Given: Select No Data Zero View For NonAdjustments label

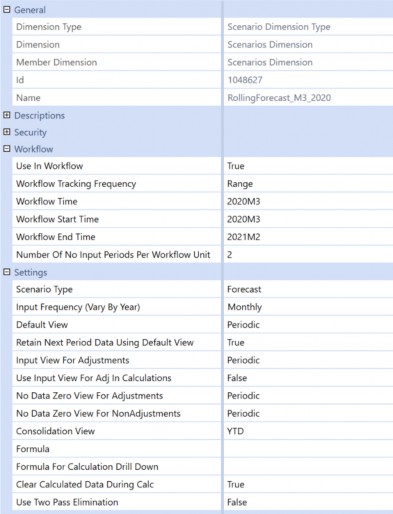Looking at the screenshot, I should pyautogui.click(x=98, y=413).
